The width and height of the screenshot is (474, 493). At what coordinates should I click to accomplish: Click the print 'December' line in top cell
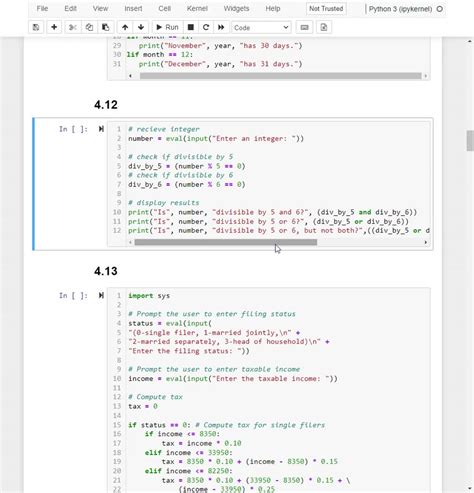220,64
